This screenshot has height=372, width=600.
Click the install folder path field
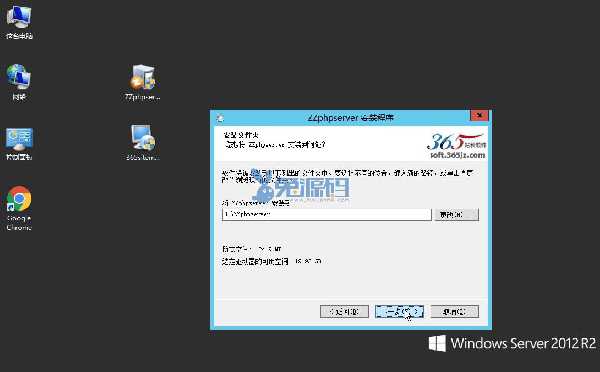coord(326,214)
